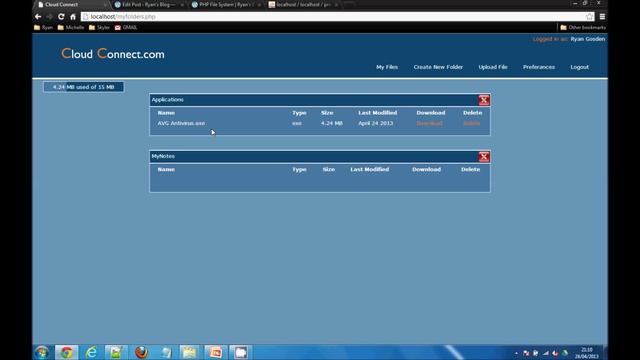The width and height of the screenshot is (640, 360).
Task: Click the Last Modified header in Applications
Action: pyautogui.click(x=378, y=113)
